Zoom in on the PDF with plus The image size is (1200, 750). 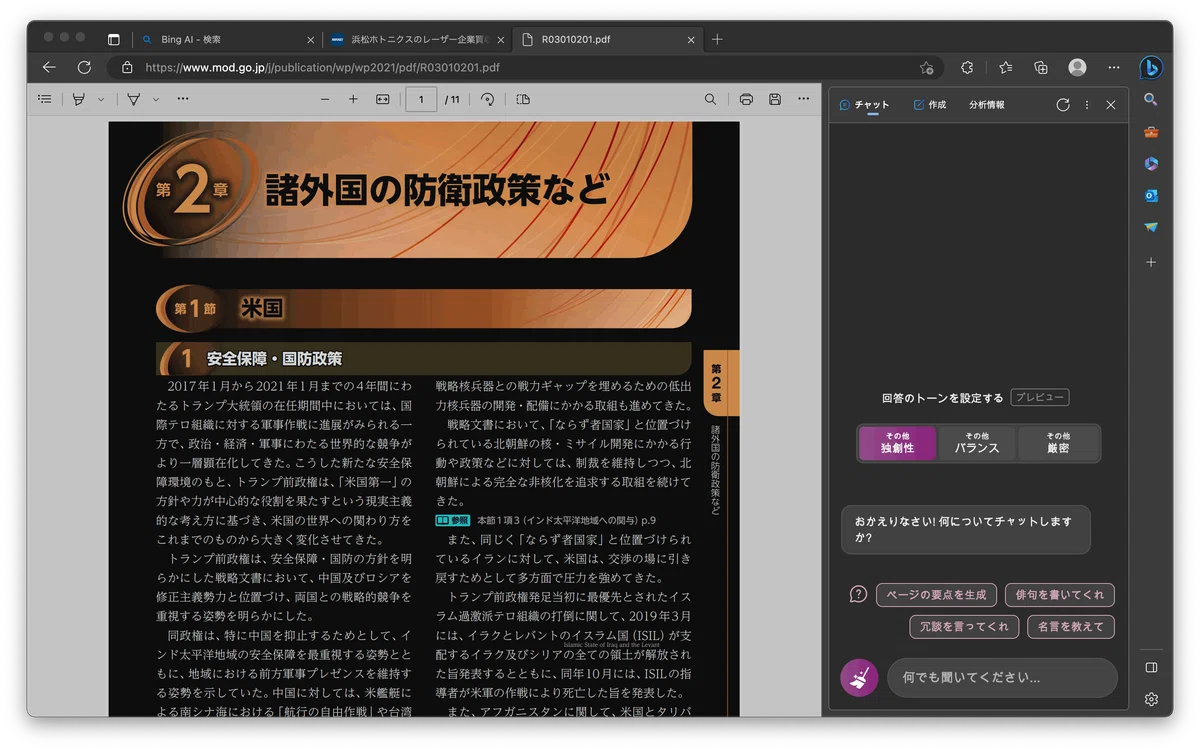tap(353, 99)
